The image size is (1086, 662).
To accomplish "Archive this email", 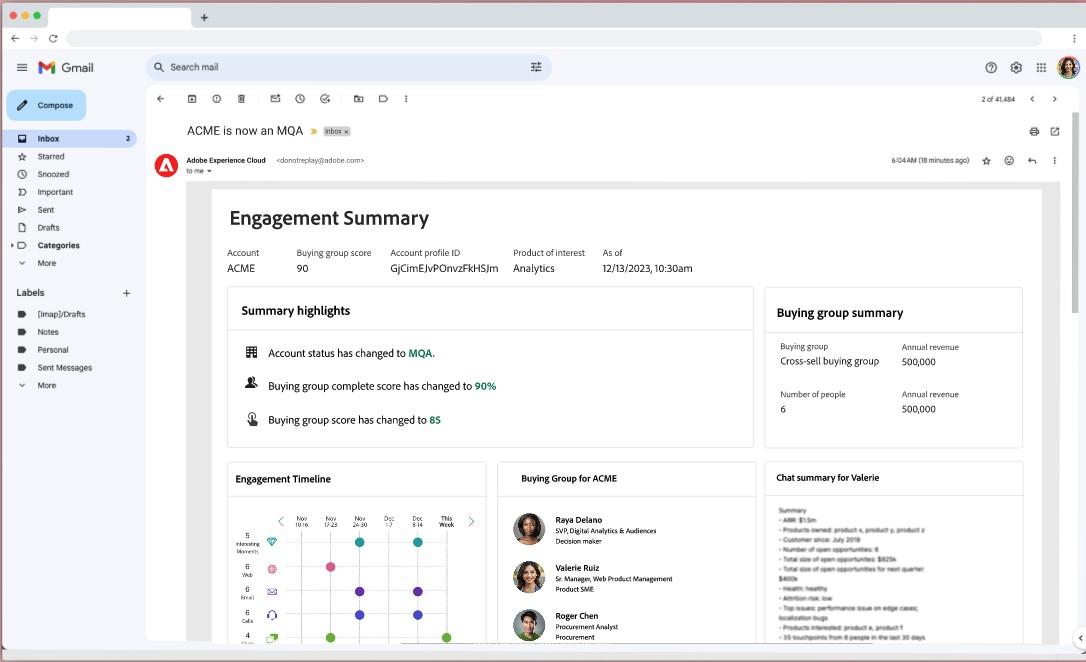I will coord(192,99).
